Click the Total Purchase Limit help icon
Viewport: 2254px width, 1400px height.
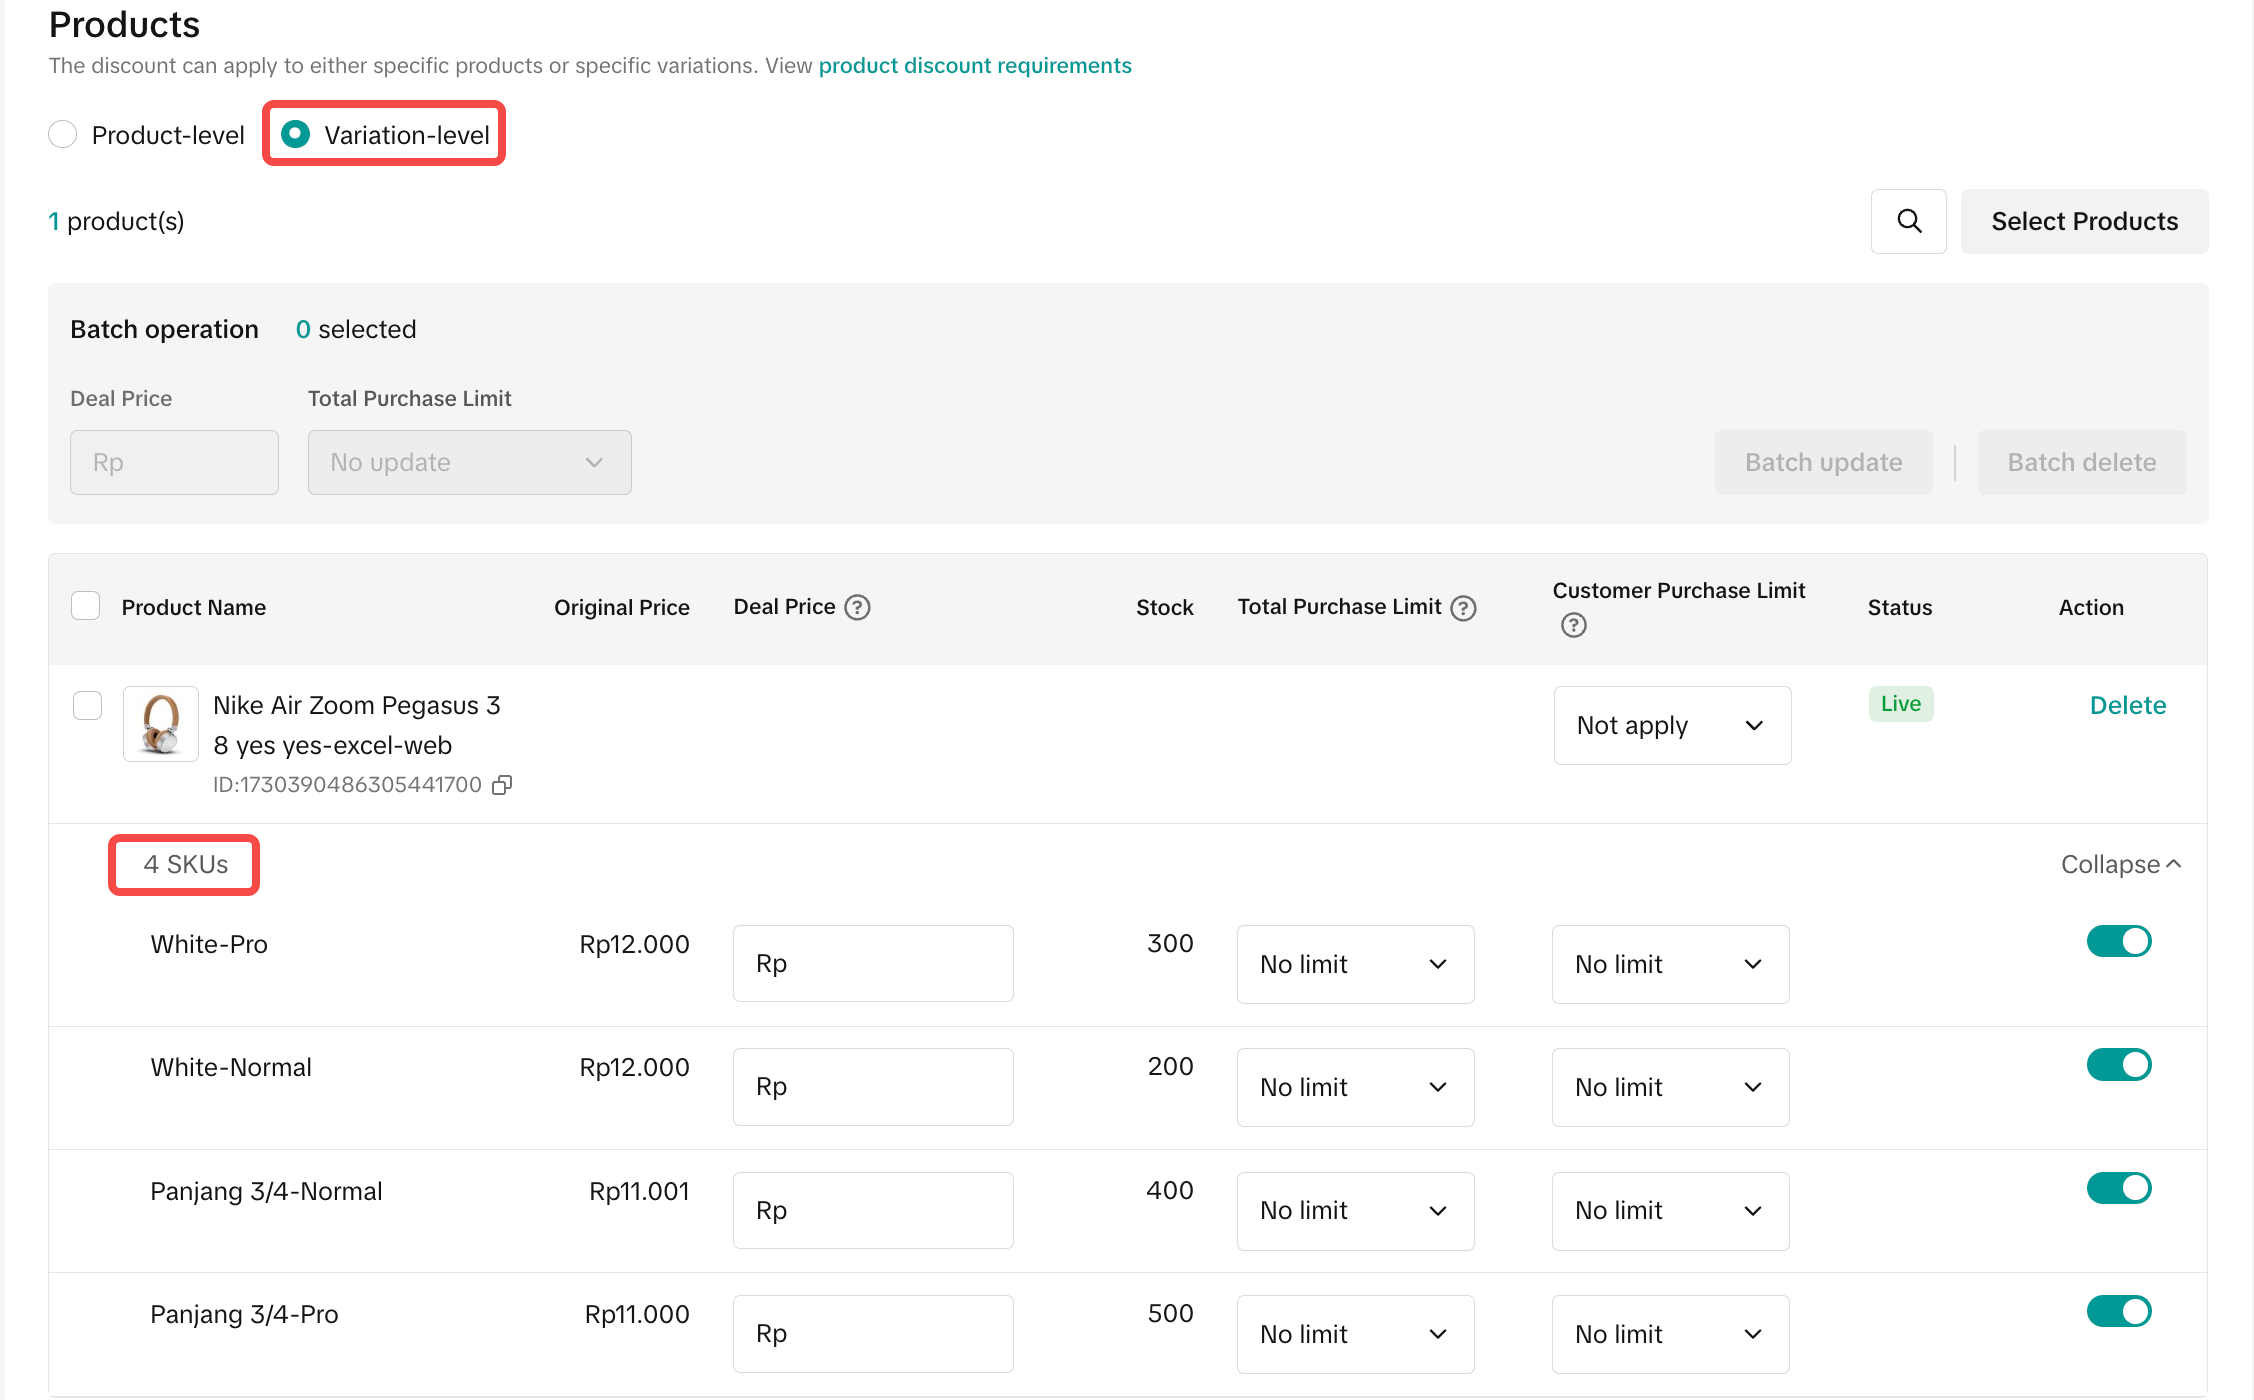pyautogui.click(x=1463, y=608)
